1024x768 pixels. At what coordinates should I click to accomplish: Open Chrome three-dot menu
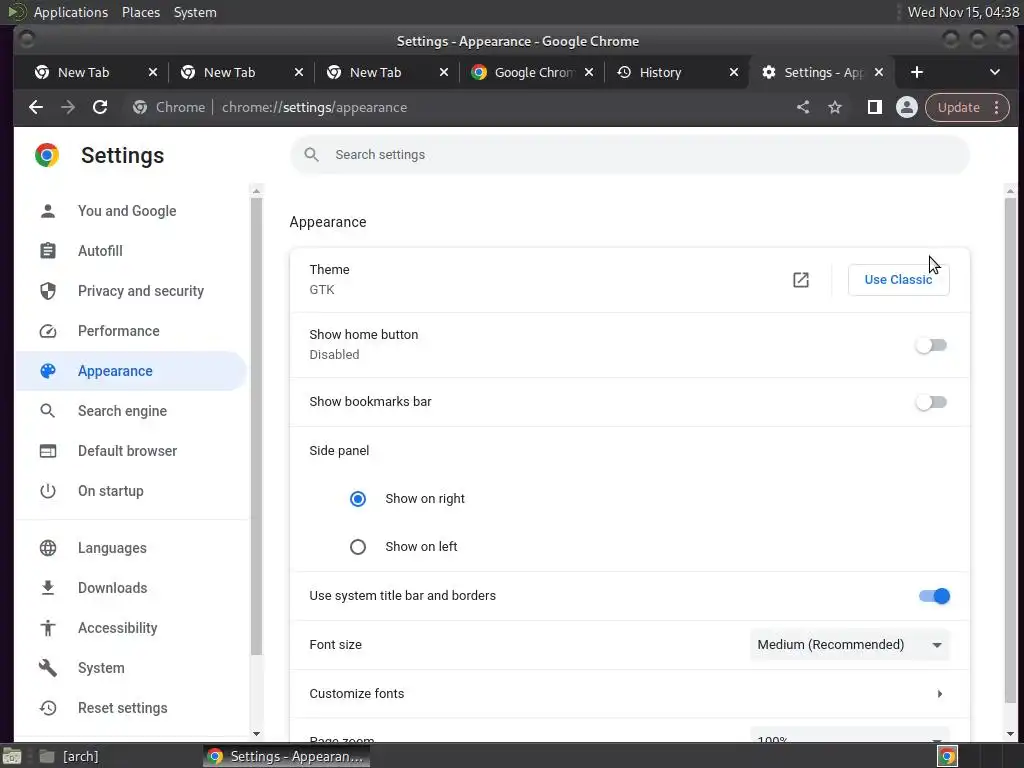pyautogui.click(x=997, y=107)
